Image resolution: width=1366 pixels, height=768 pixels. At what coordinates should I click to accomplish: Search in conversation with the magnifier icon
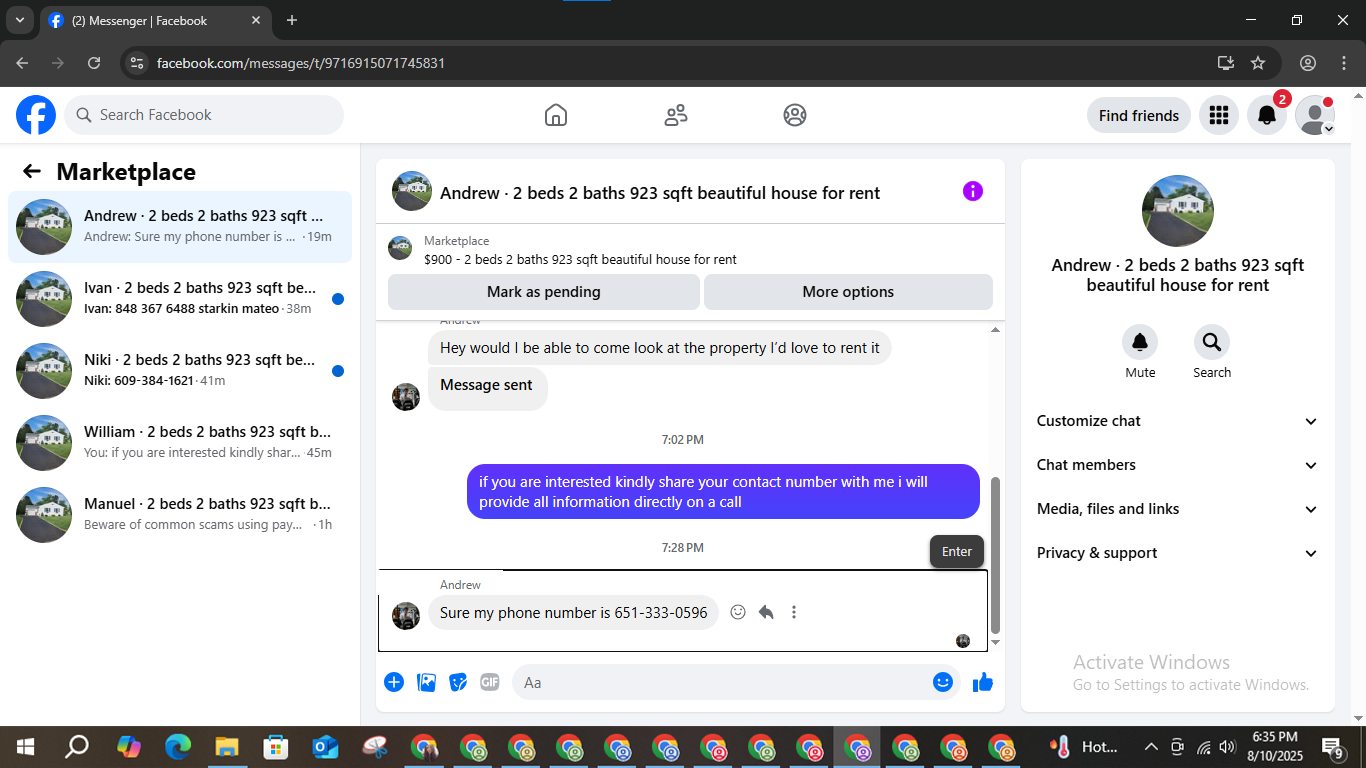[1212, 343]
